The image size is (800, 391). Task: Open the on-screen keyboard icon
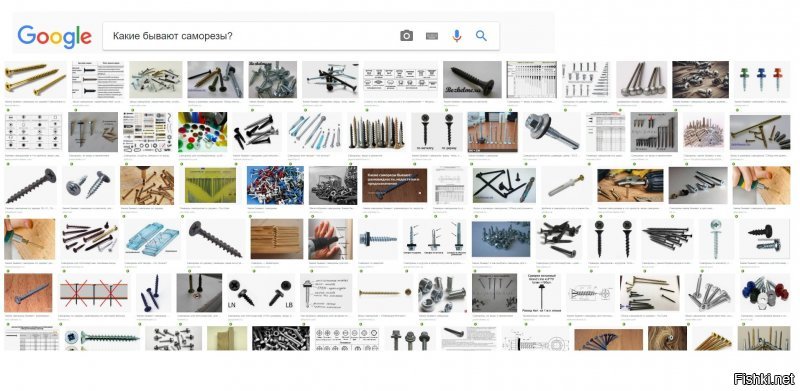point(432,36)
